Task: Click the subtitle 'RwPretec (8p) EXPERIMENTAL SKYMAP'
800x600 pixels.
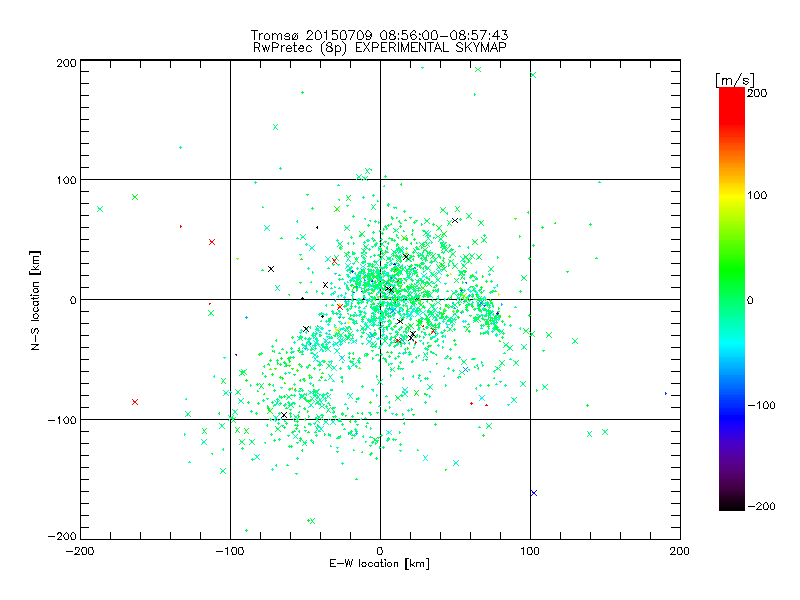Action: (380, 47)
